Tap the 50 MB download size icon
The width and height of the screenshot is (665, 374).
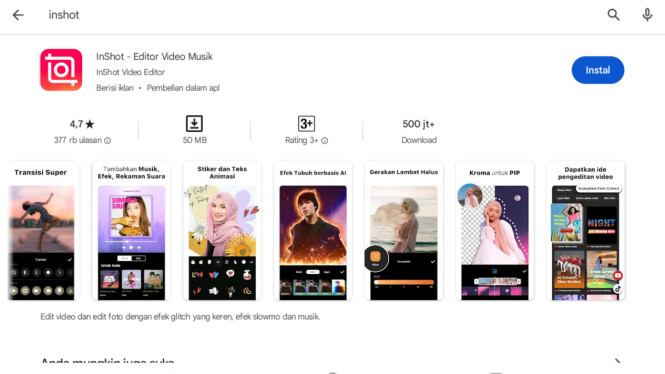(x=194, y=124)
